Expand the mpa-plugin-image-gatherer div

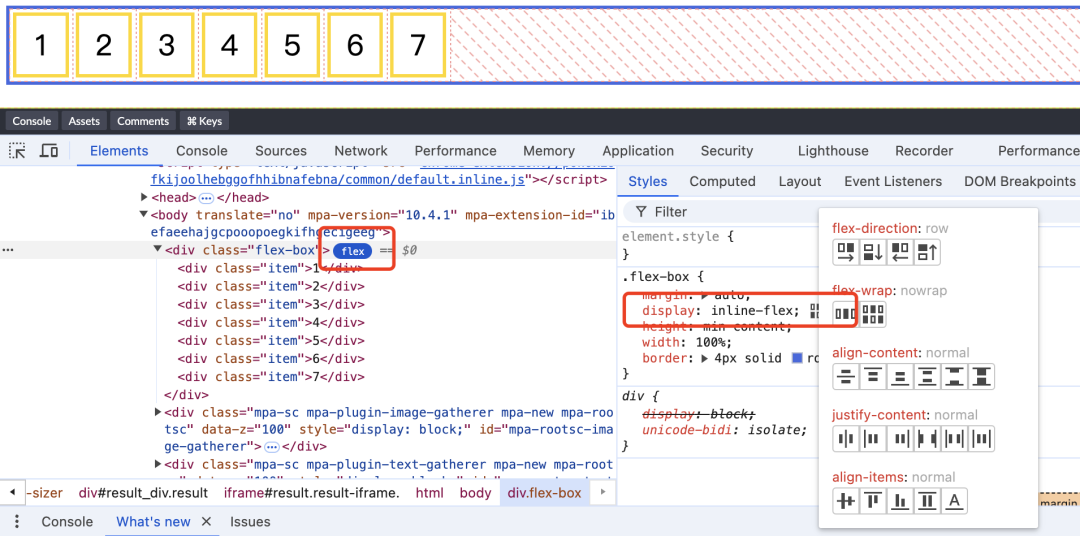158,412
